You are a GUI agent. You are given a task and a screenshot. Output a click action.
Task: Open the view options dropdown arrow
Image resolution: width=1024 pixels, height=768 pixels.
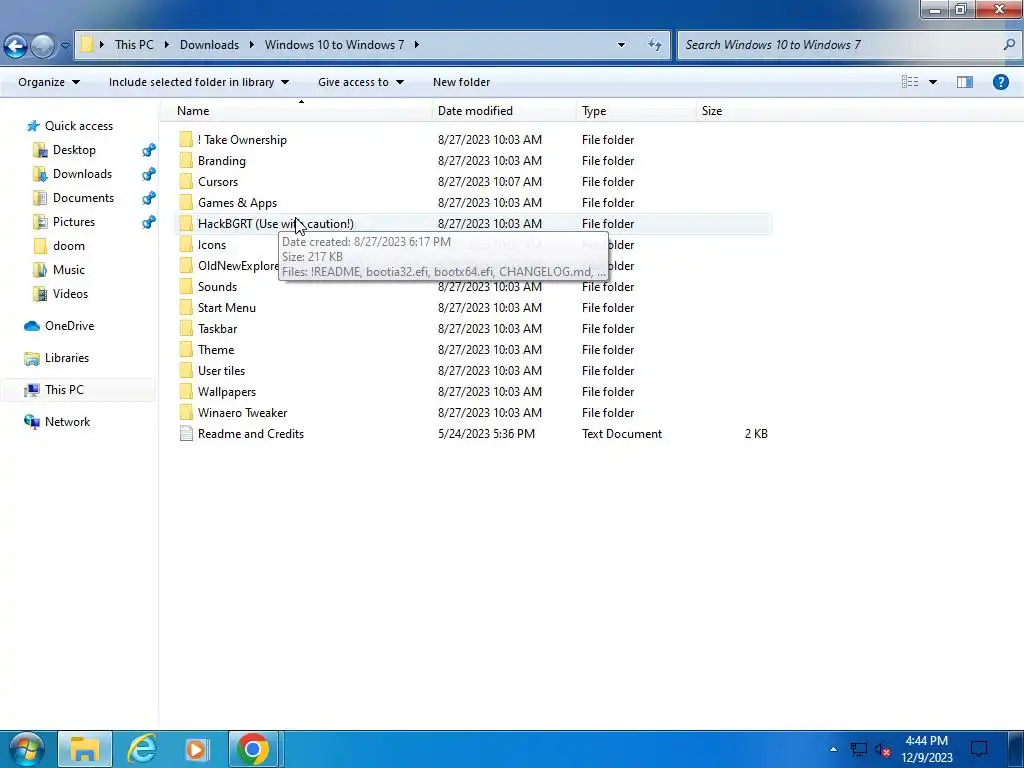(933, 82)
